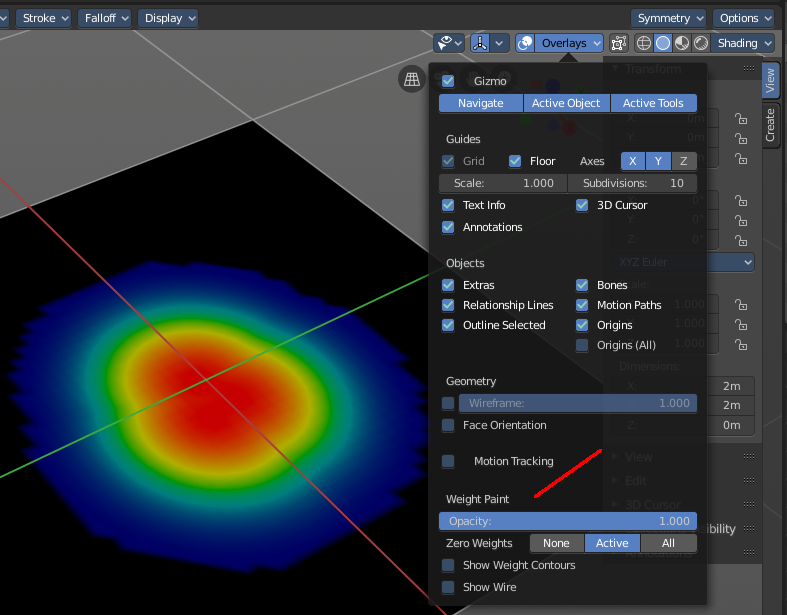Click the grid Scale value field
Image resolution: width=787 pixels, height=615 pixels.
tap(503, 183)
